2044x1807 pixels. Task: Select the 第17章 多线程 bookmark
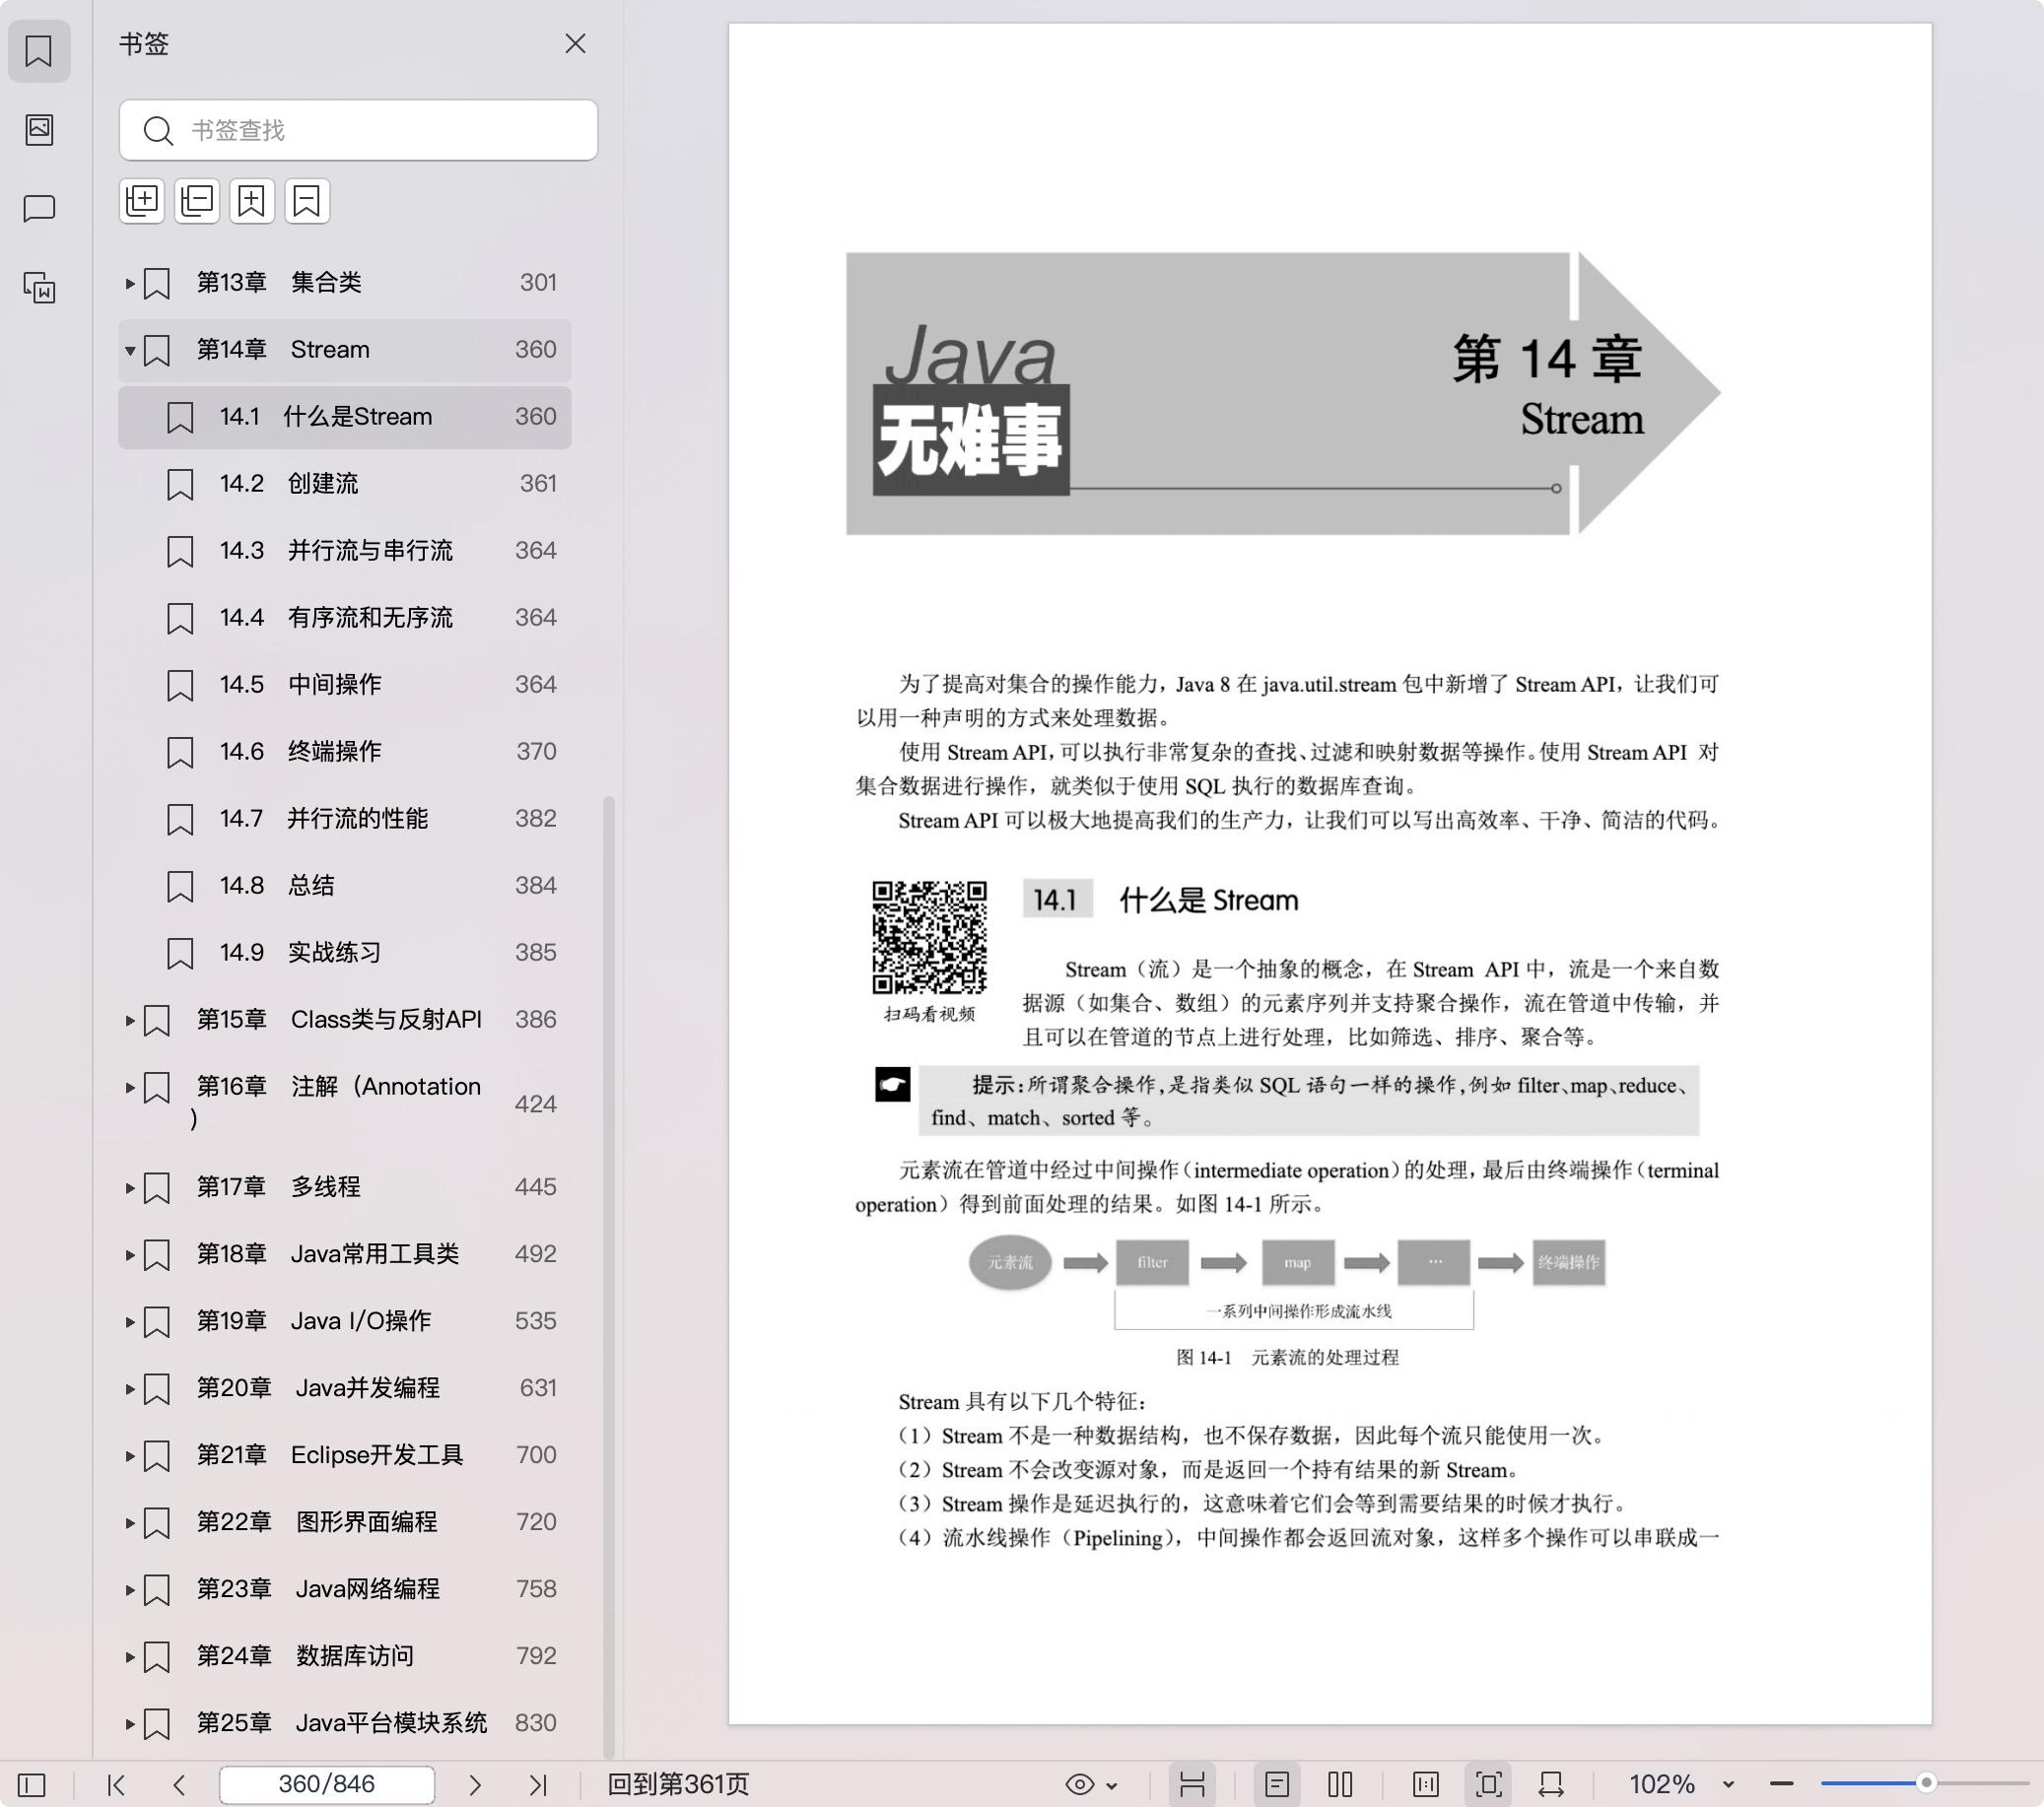pos(345,1187)
